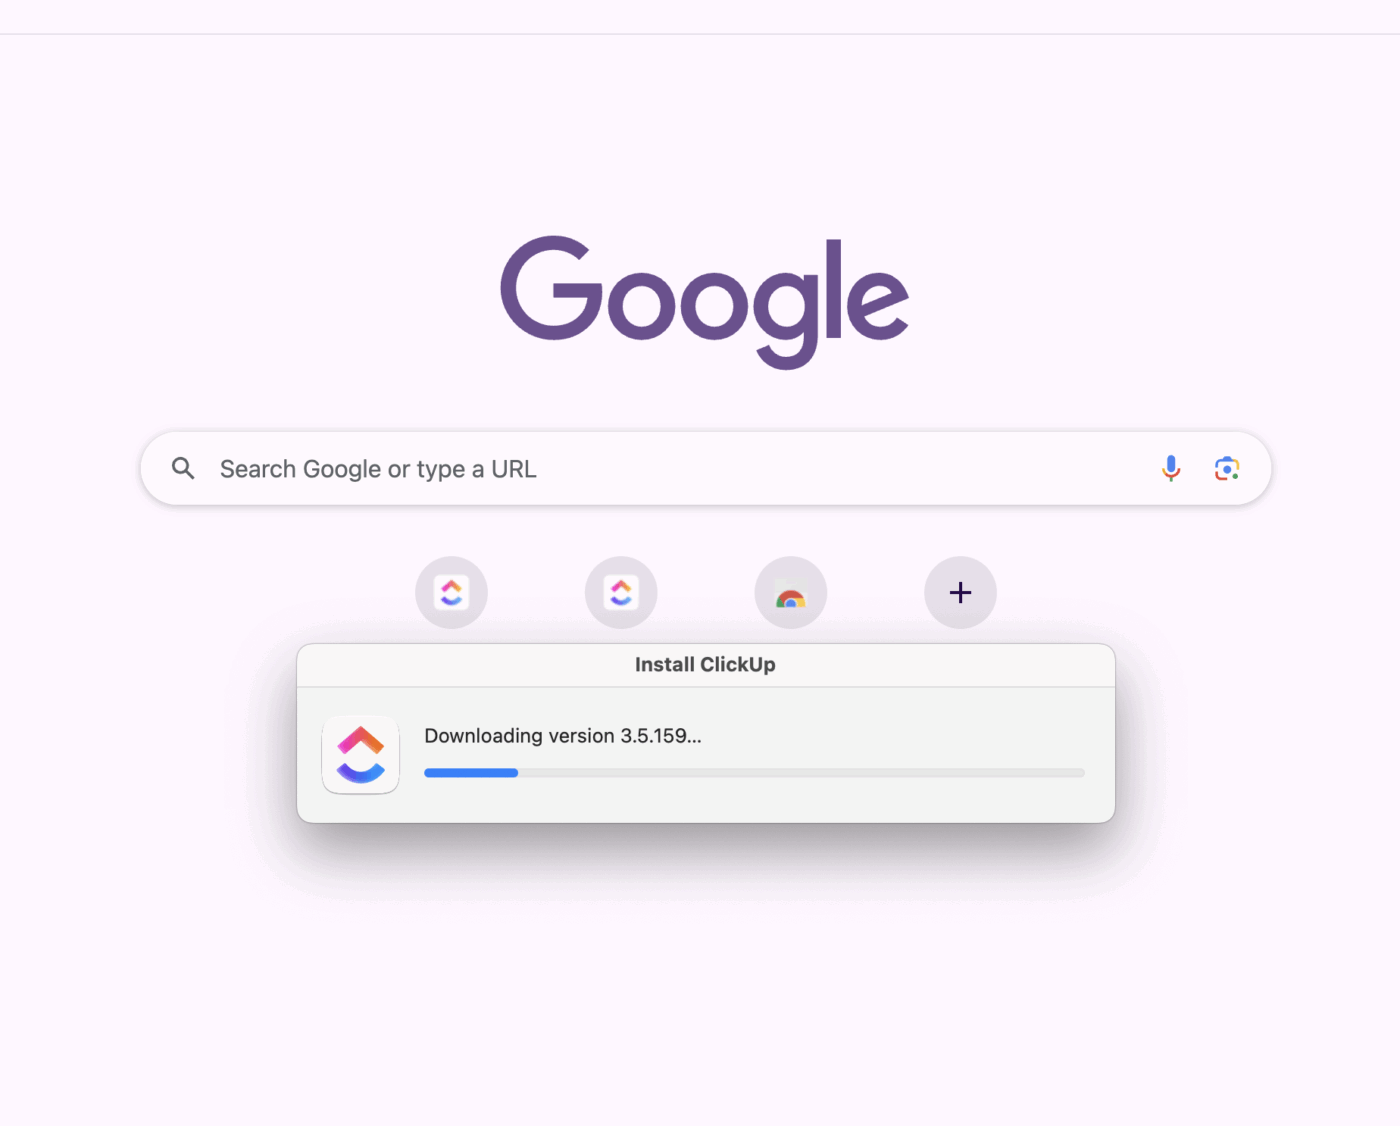Screen dimensions: 1400x1126
Task: Click the blue filled part of download progress bar
Action: click(471, 773)
